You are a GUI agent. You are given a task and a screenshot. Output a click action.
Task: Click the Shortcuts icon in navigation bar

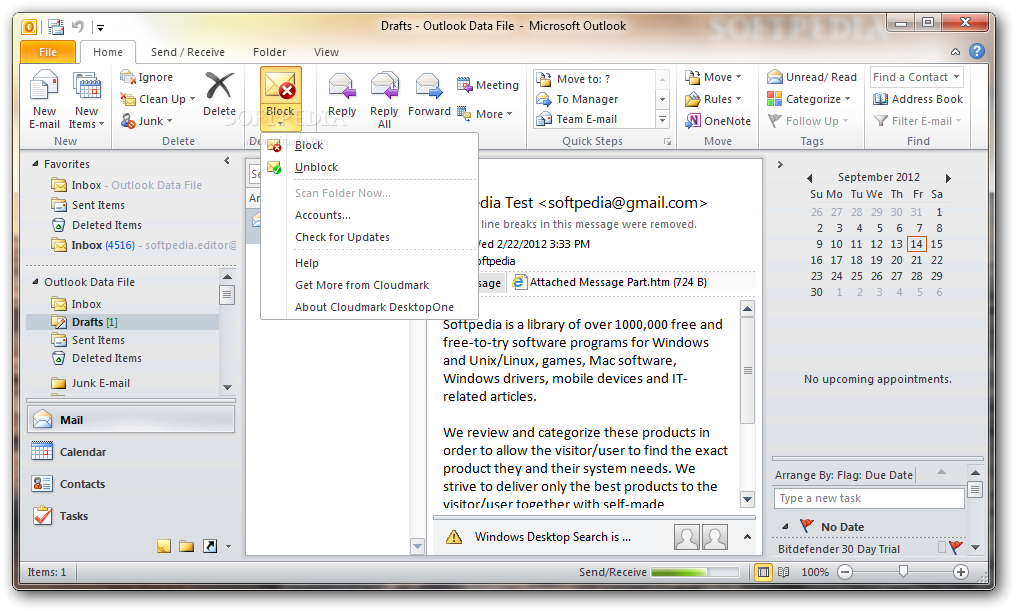(x=210, y=546)
